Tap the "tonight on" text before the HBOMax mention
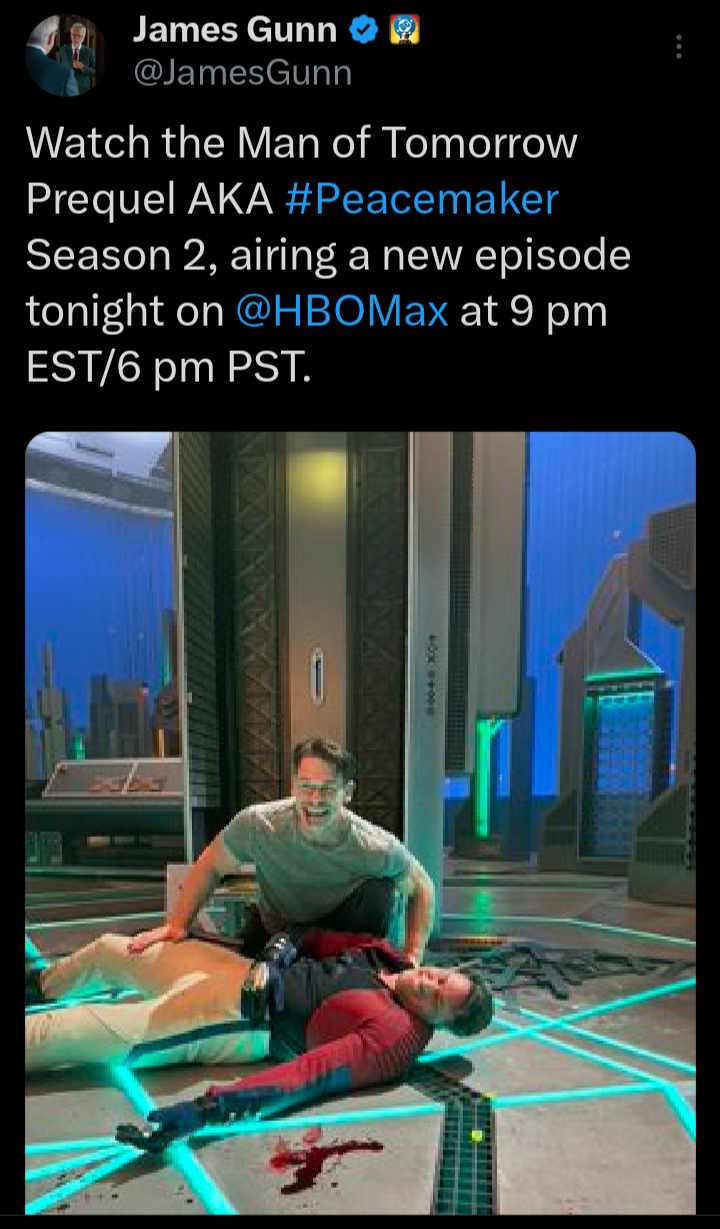720x1229 pixels. [125, 312]
